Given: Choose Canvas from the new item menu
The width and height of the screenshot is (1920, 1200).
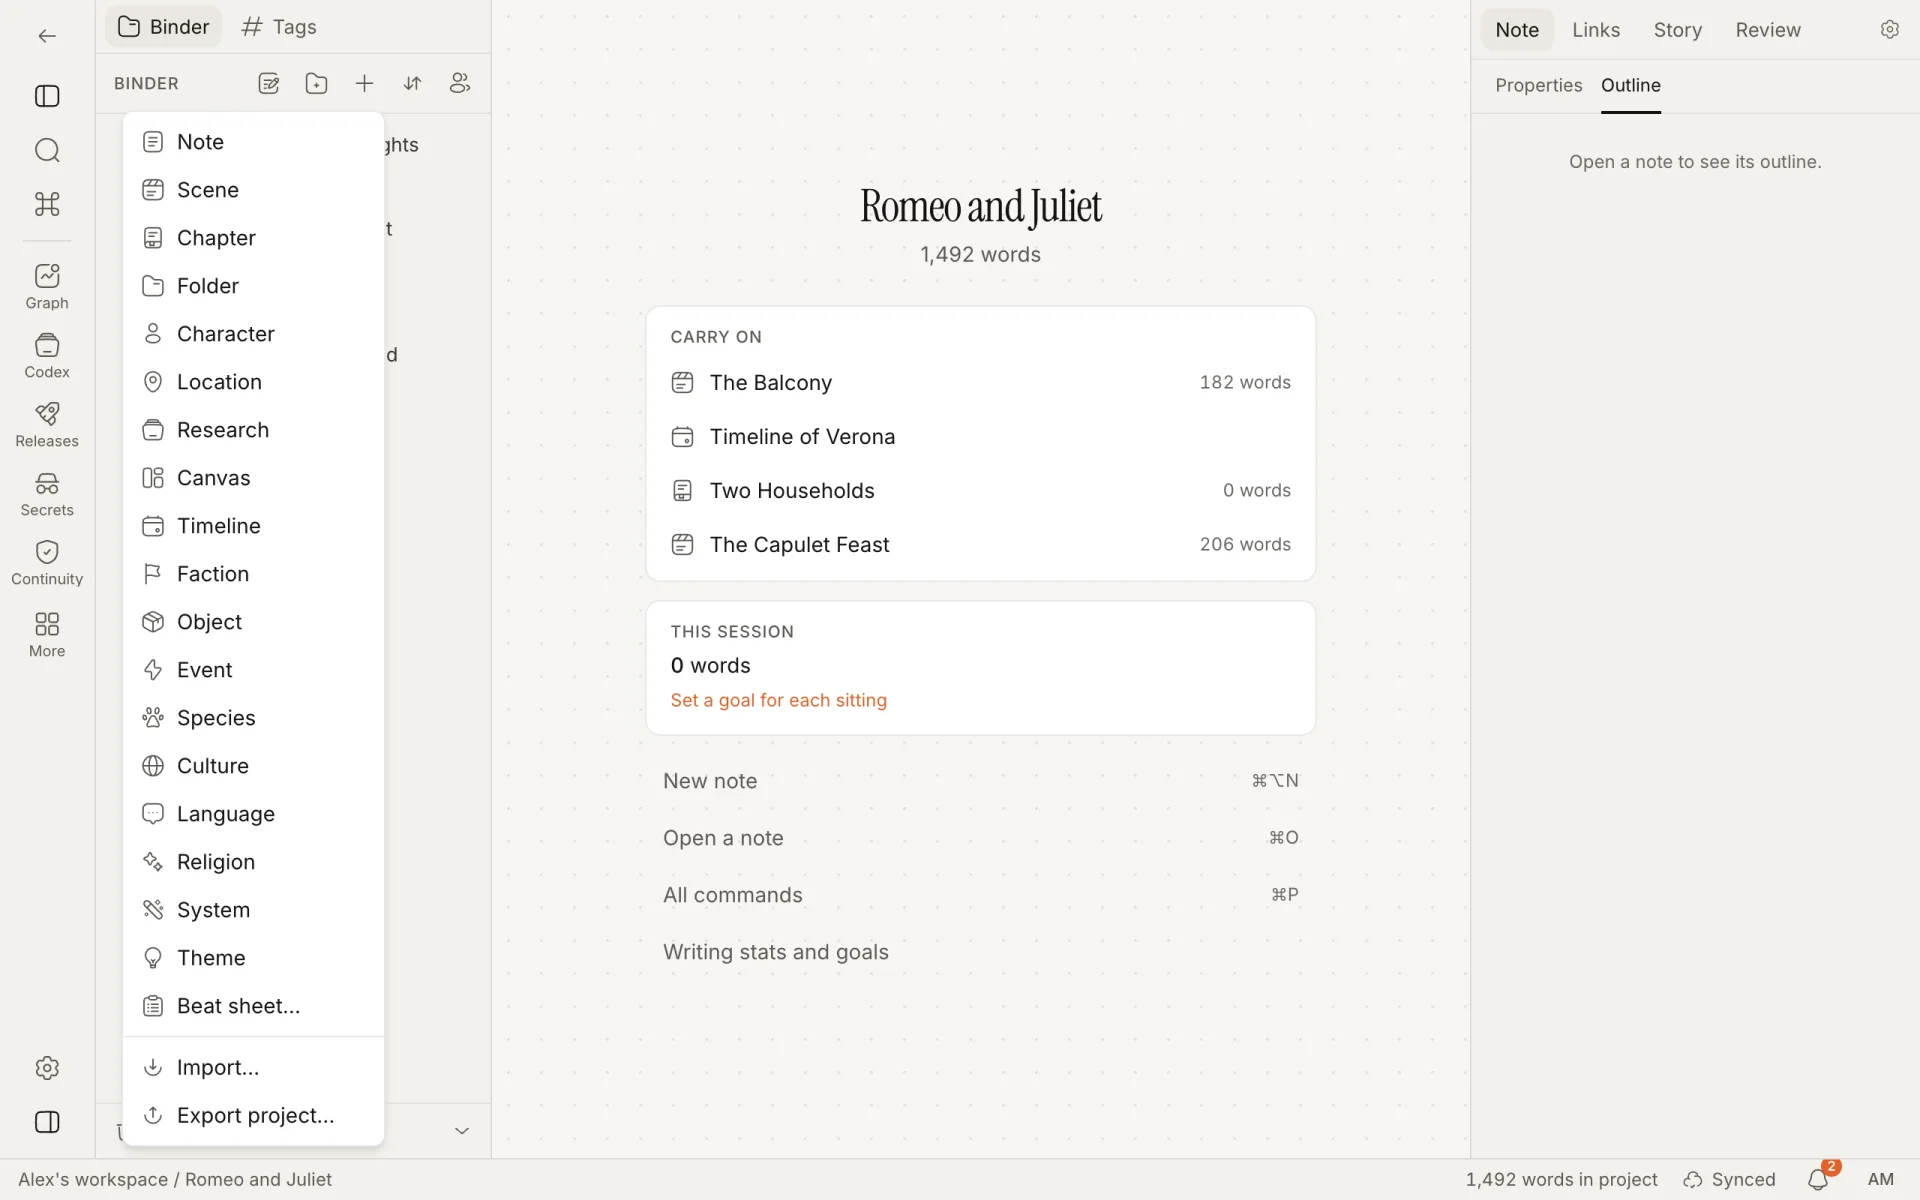Looking at the screenshot, I should [x=253, y=478].
